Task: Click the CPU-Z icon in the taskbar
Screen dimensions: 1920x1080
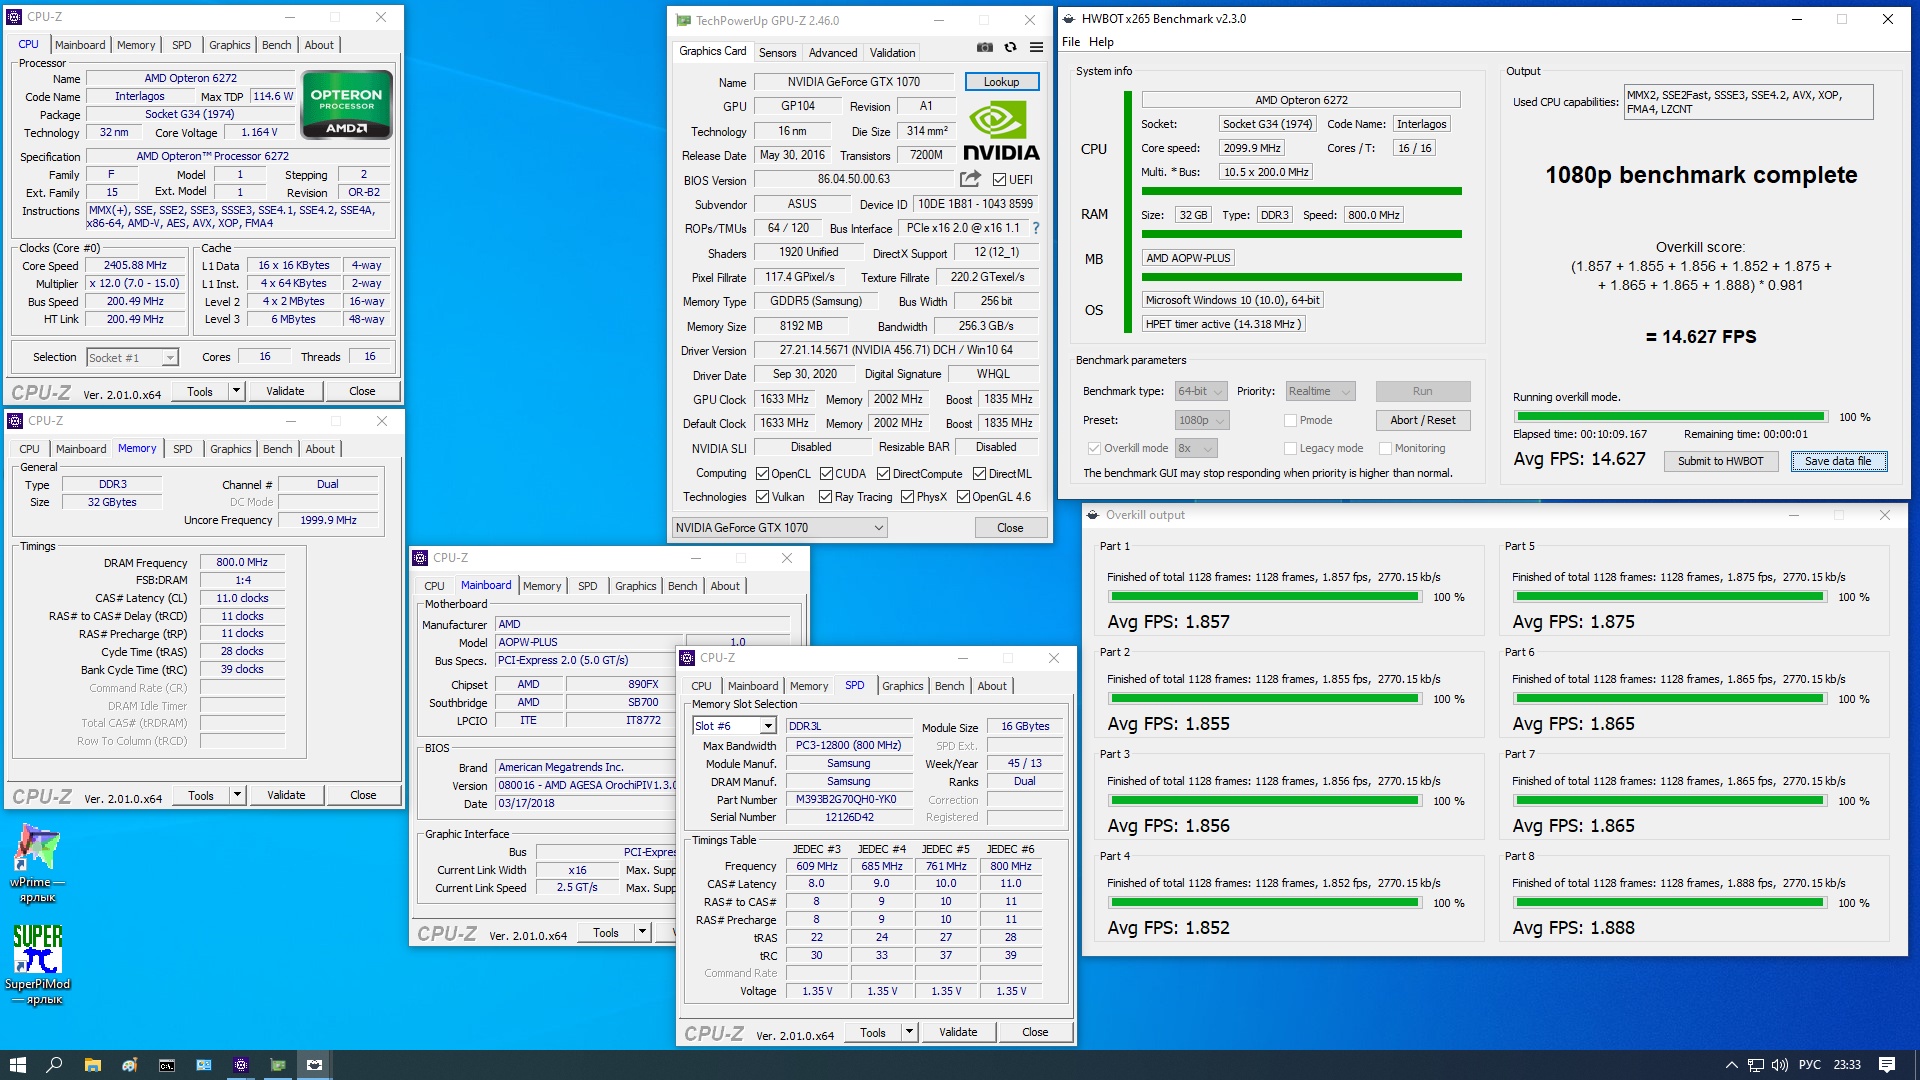Action: (x=240, y=1065)
